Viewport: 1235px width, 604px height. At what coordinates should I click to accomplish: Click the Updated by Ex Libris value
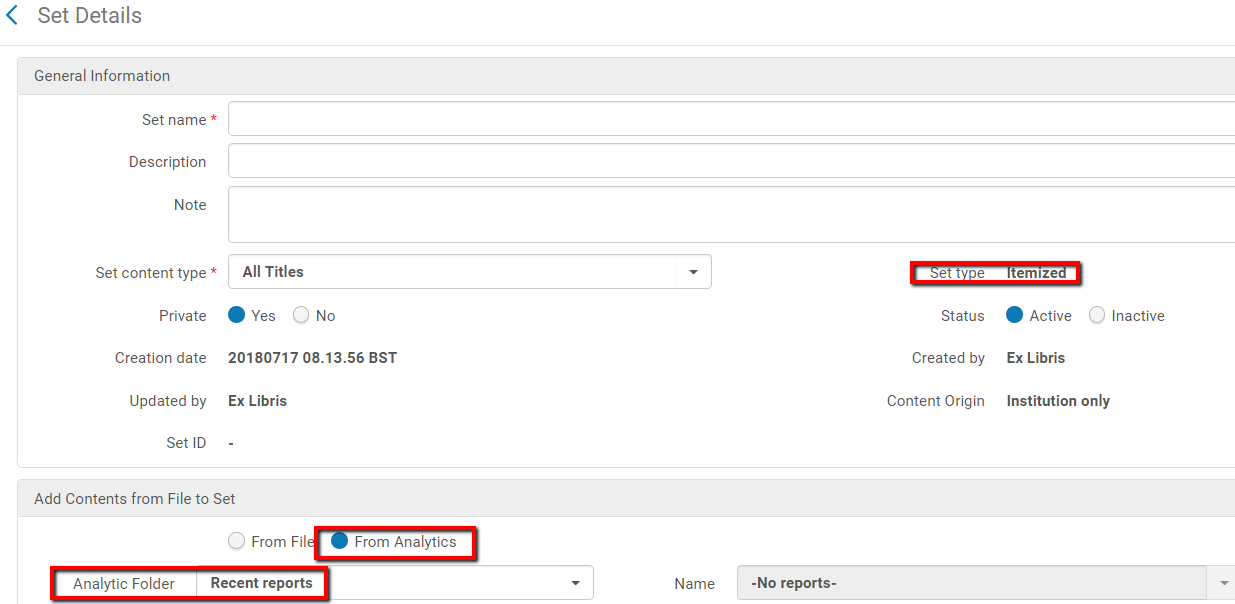(258, 401)
